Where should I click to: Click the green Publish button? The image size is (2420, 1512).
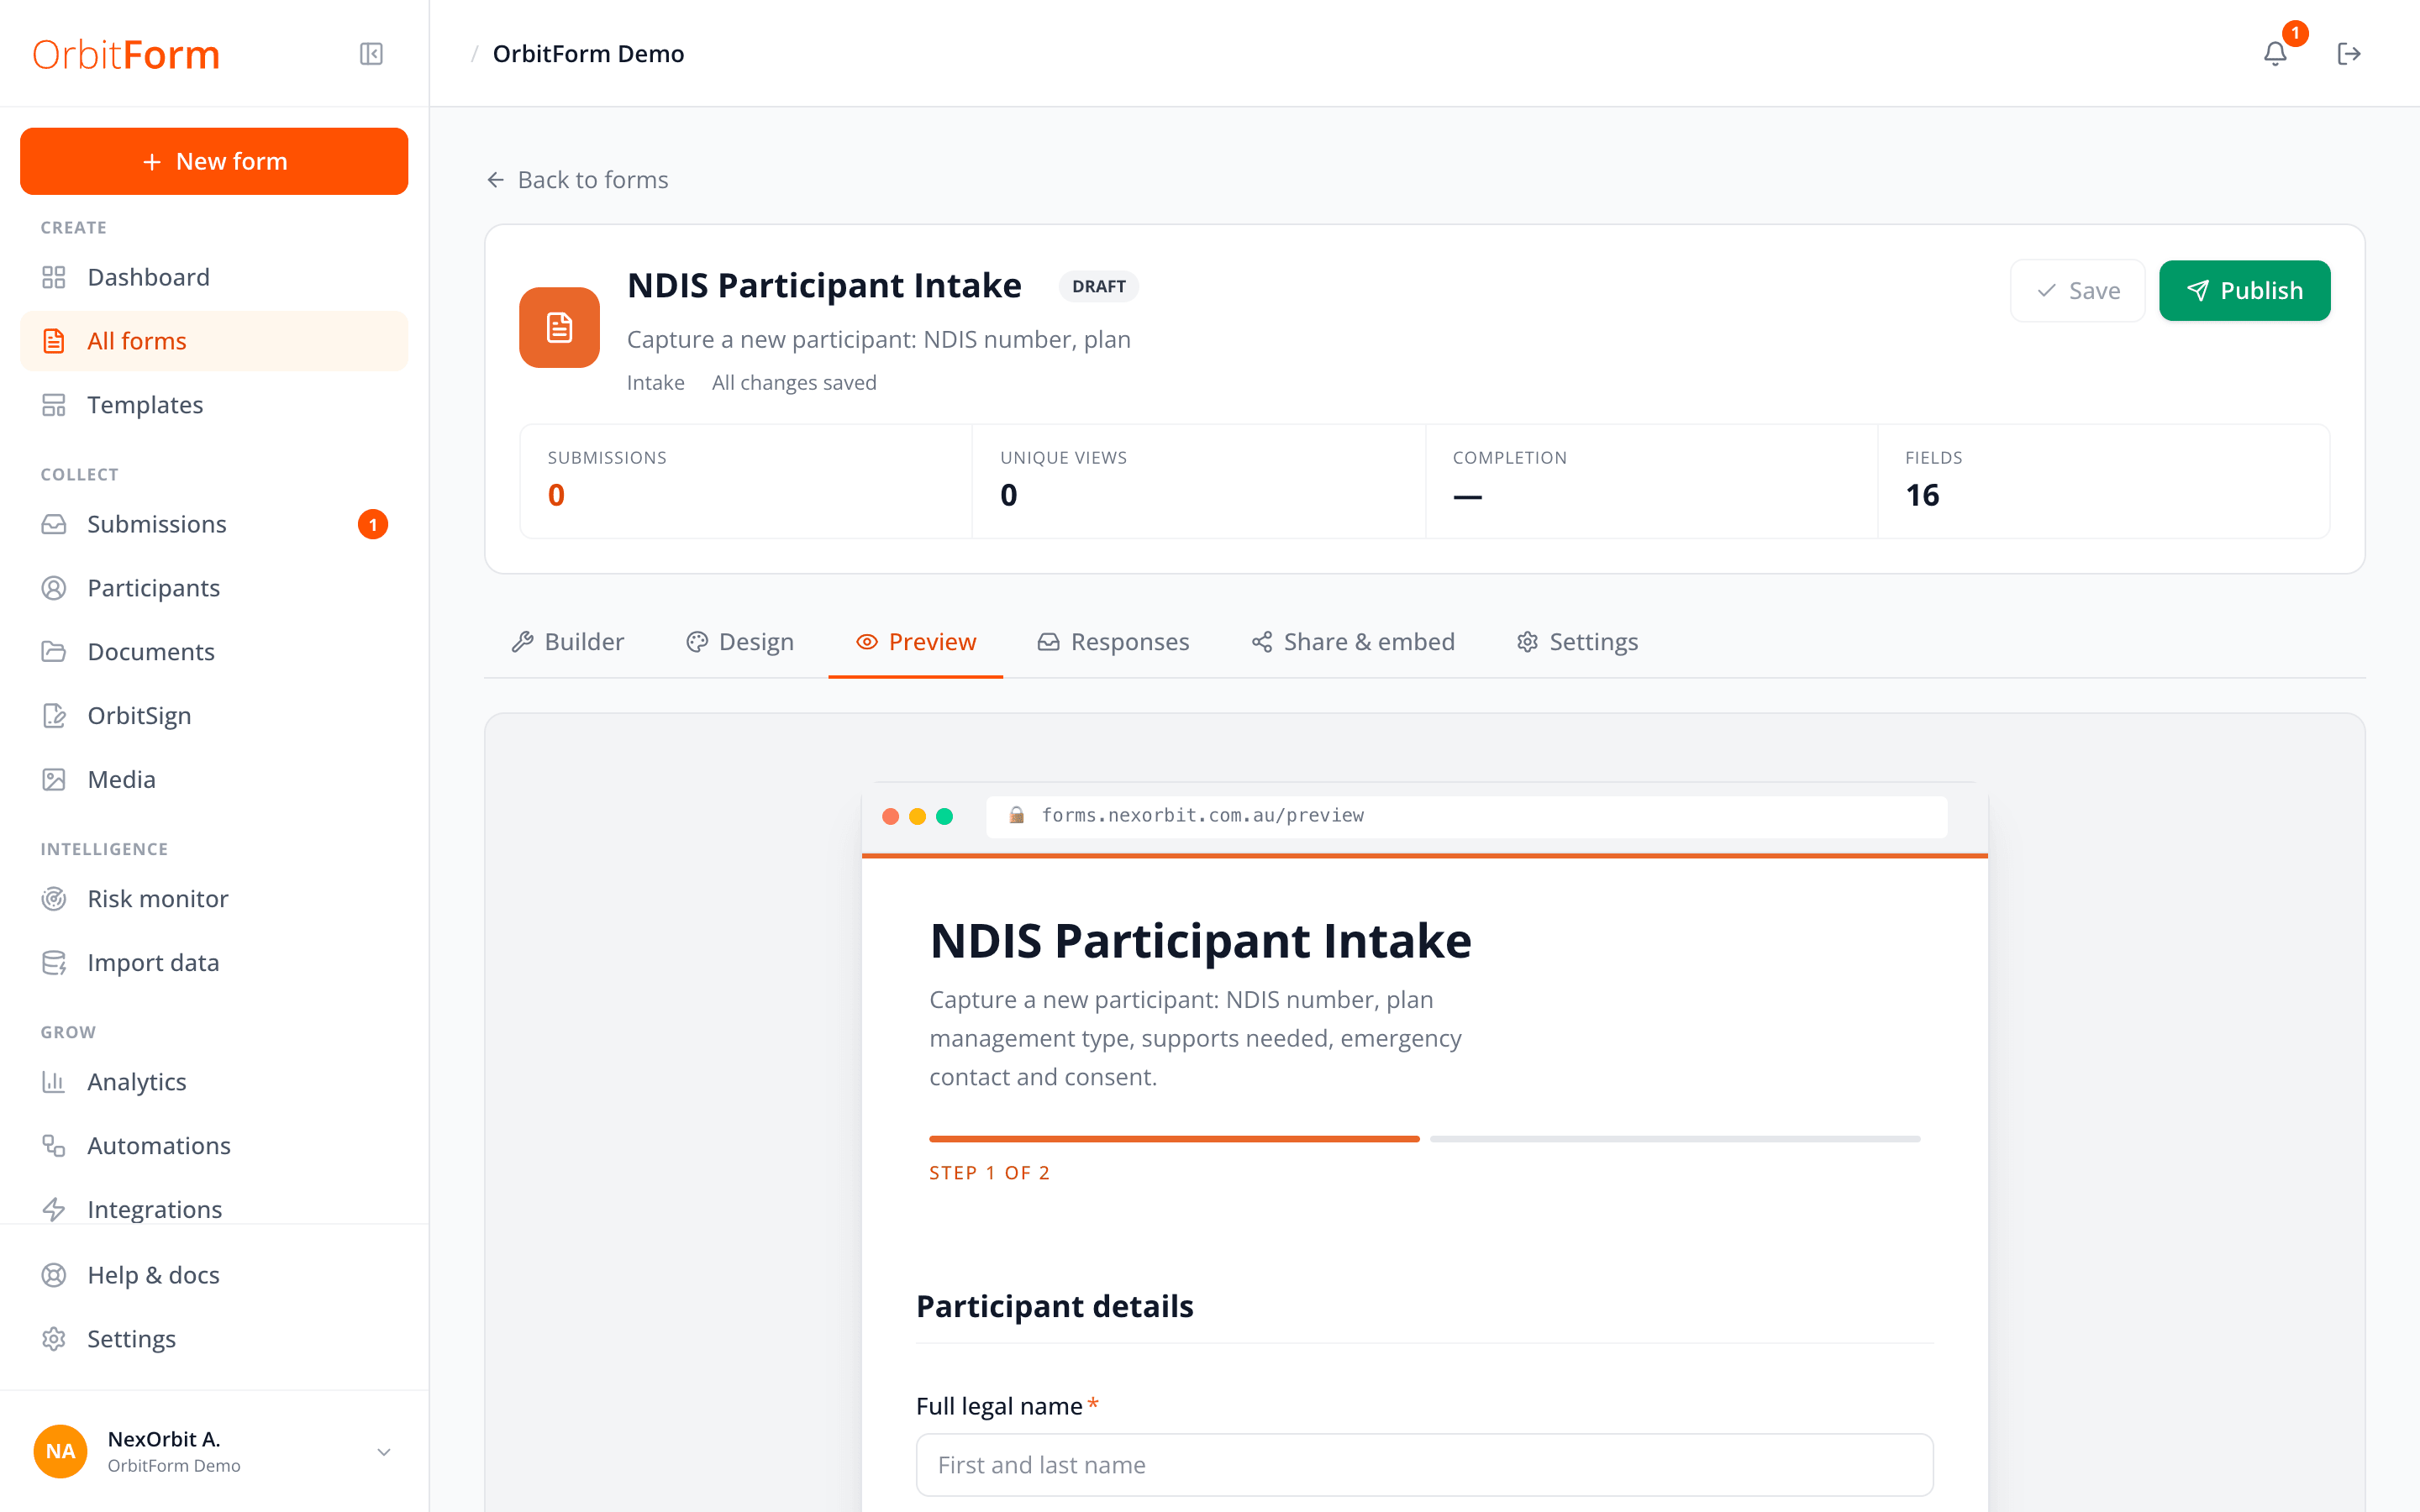point(2244,291)
